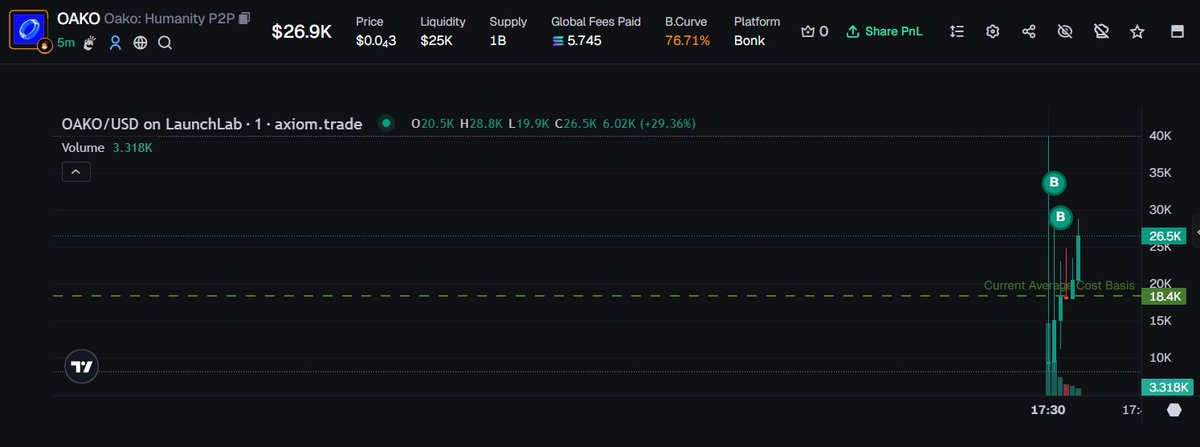Click the clapping hands icon under OAKO

click(89, 42)
